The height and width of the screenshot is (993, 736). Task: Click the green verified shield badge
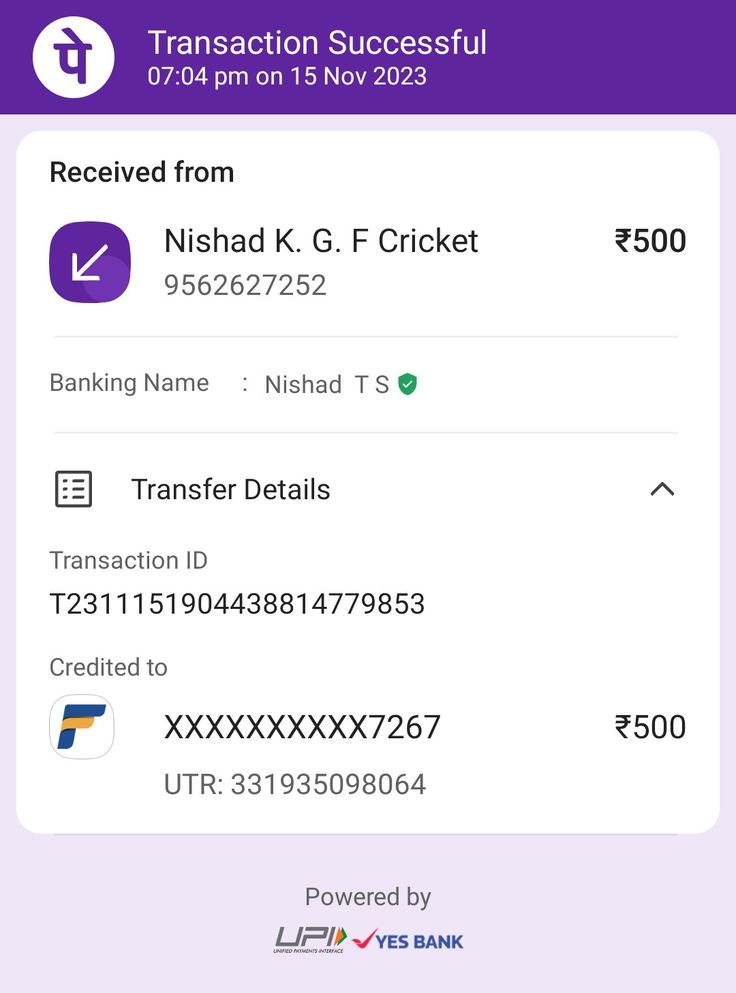(407, 384)
